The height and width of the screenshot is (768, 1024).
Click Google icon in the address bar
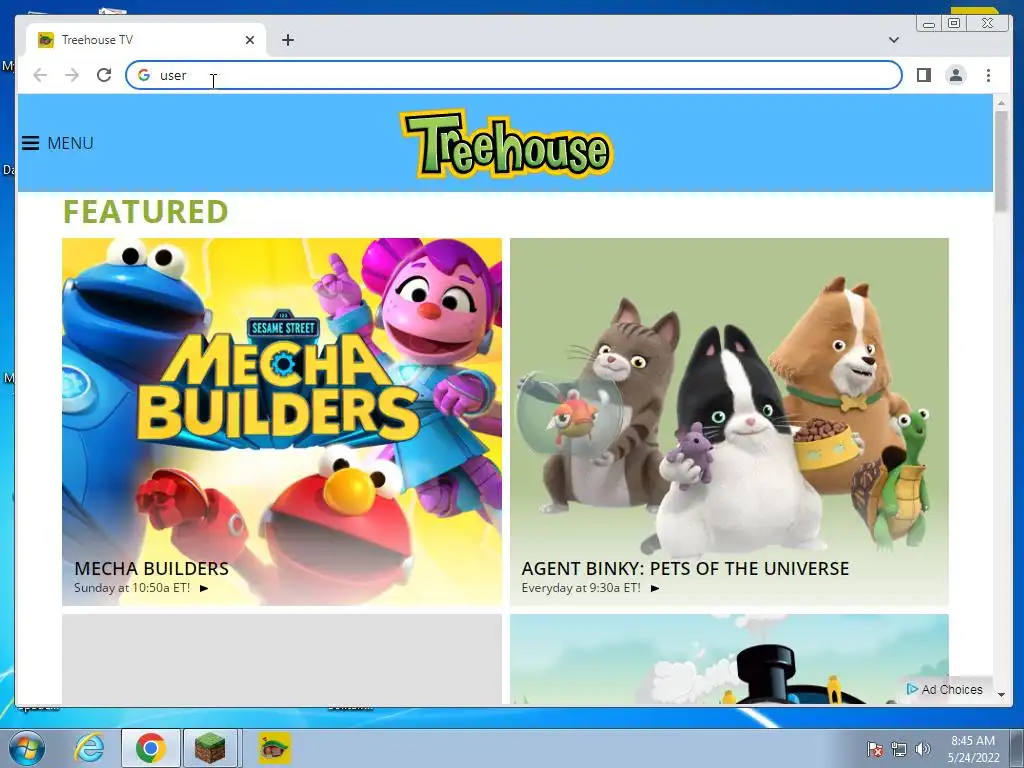(144, 75)
